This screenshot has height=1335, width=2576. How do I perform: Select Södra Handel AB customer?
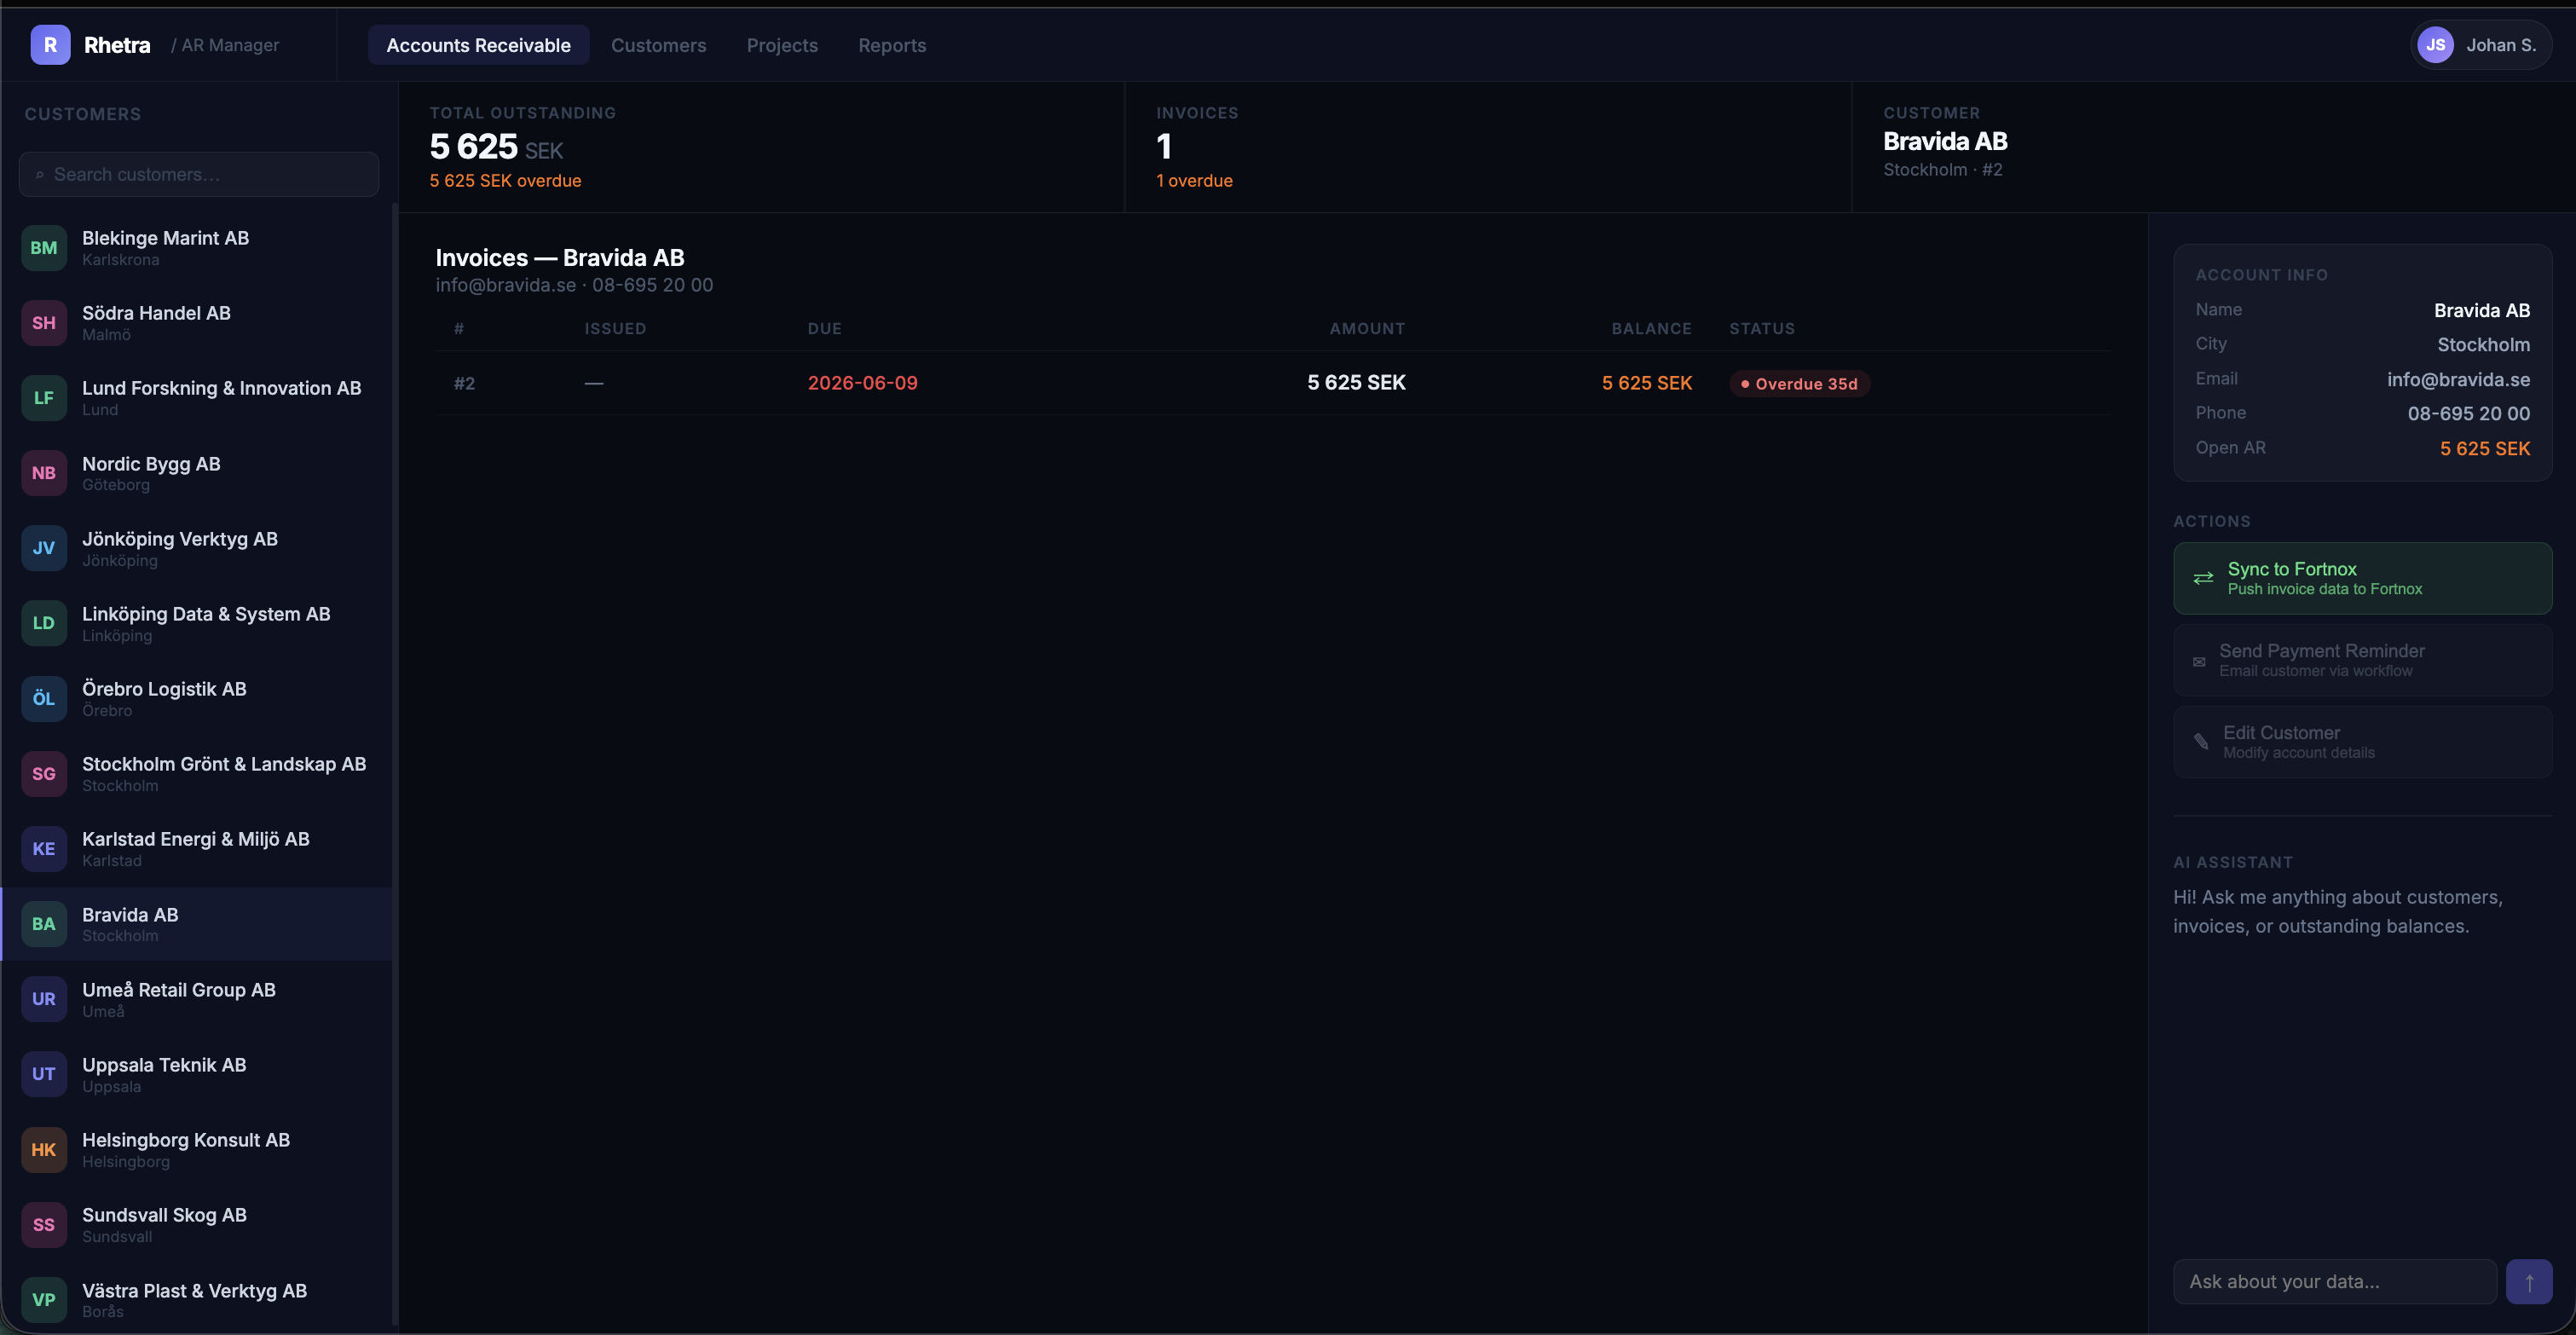click(197, 323)
